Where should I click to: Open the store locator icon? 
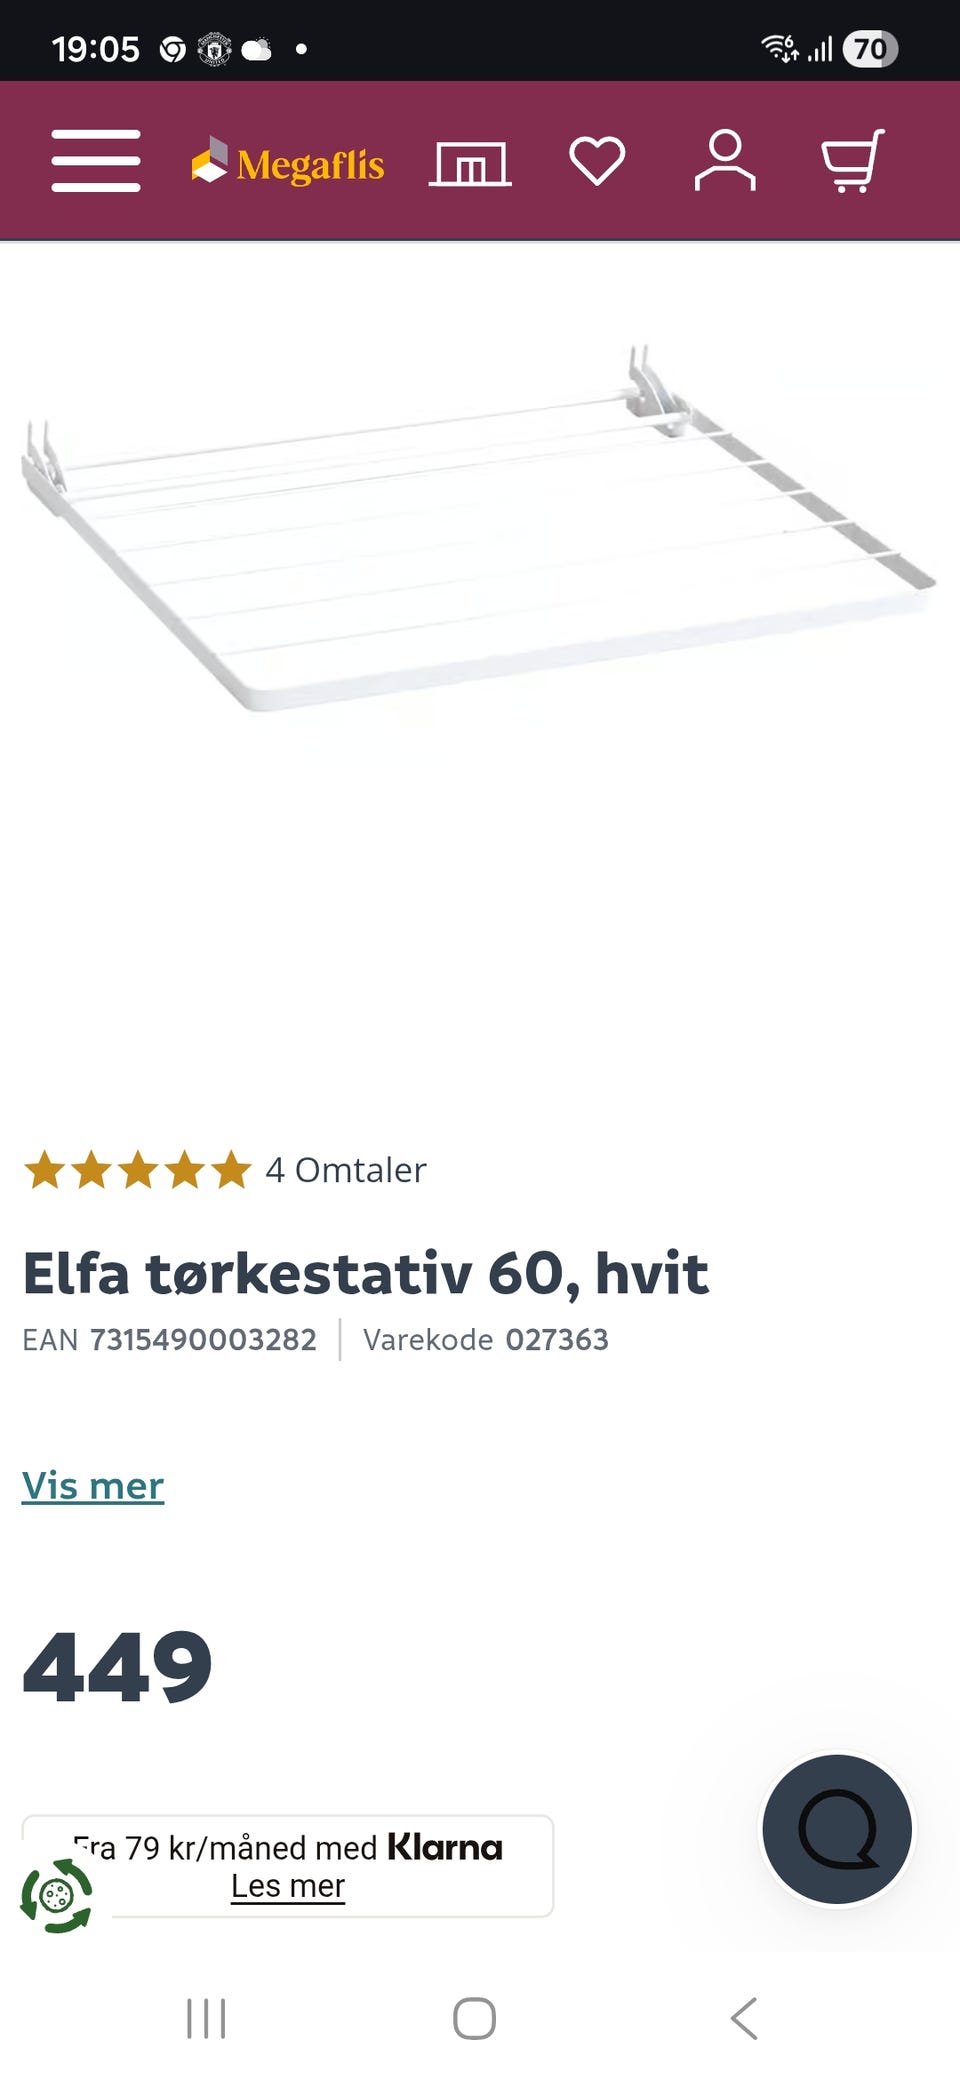click(470, 163)
